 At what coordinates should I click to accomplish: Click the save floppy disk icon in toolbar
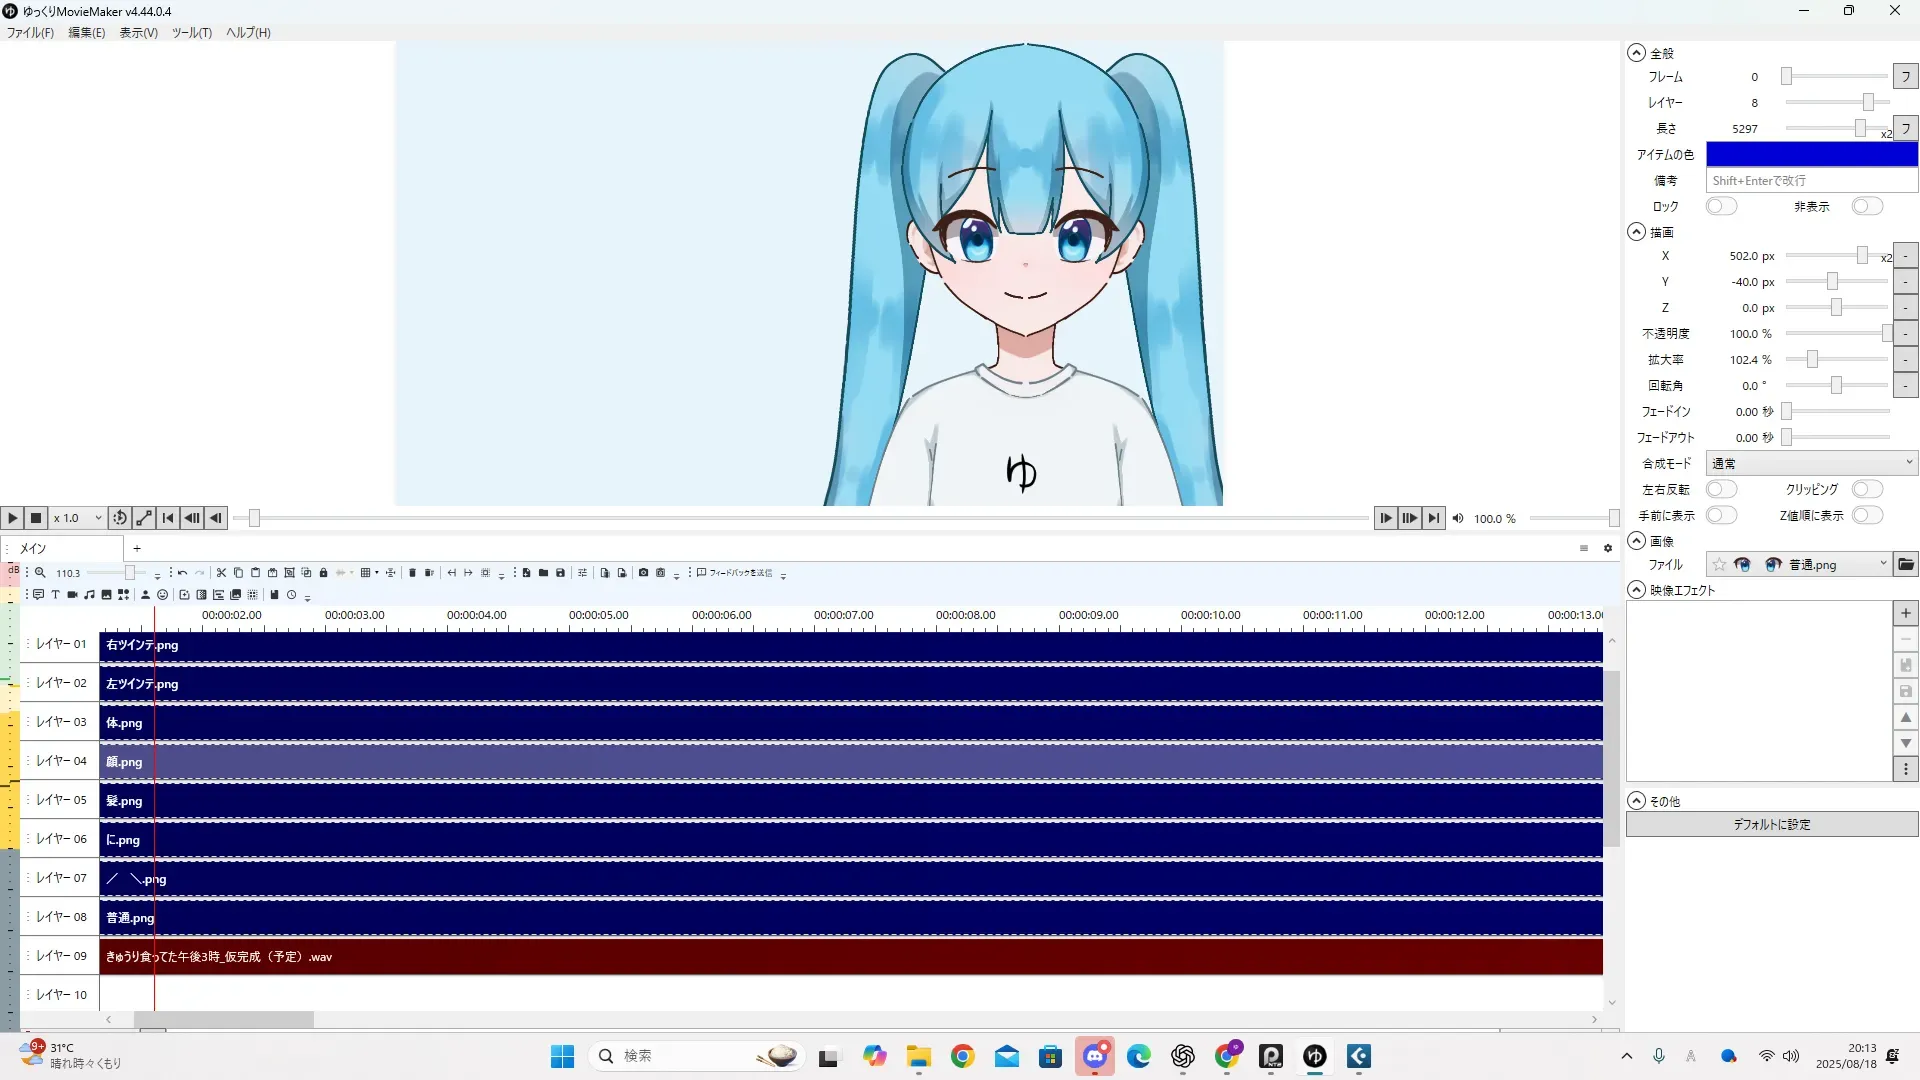tap(560, 573)
